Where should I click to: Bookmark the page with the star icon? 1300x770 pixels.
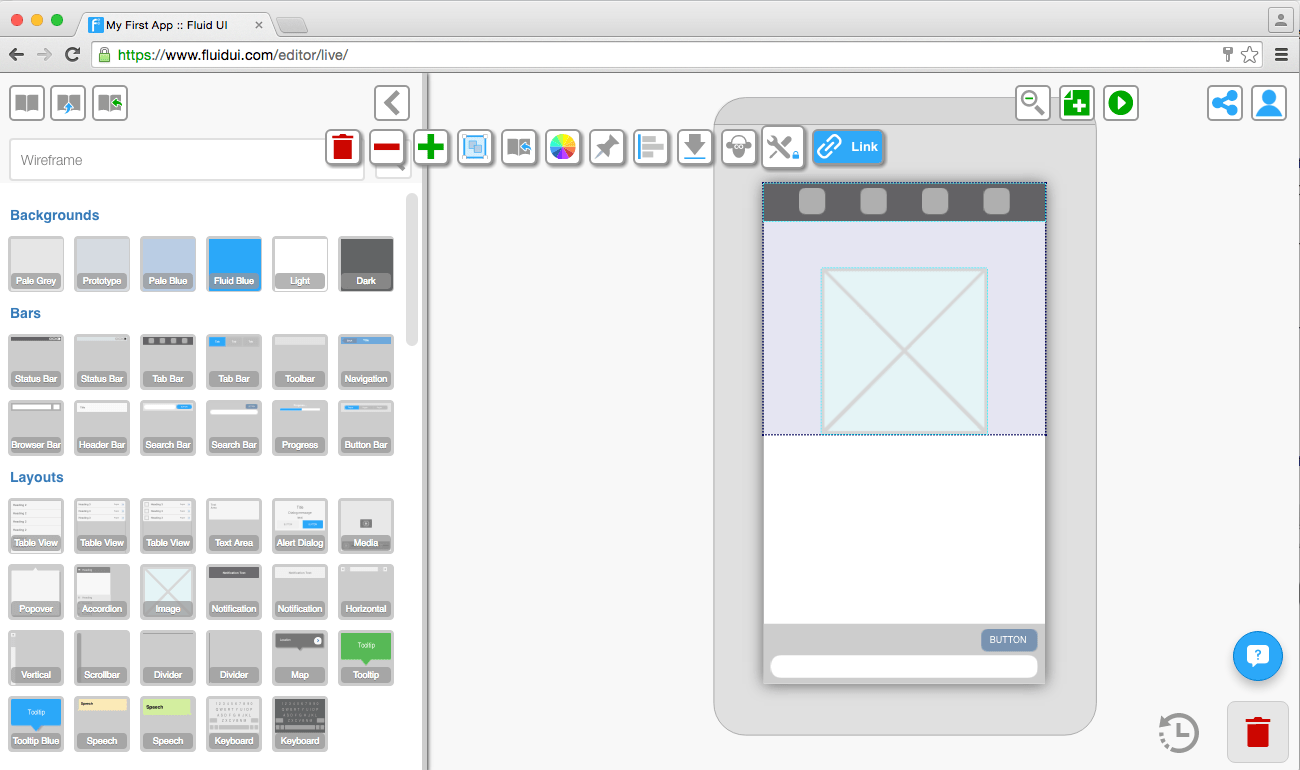pos(1249,55)
